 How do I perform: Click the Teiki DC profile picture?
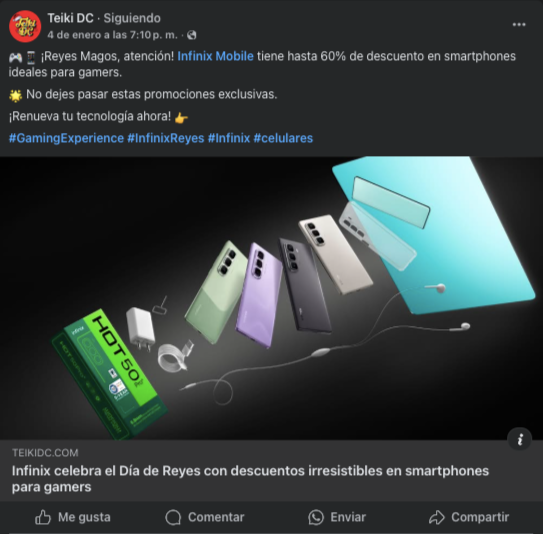coord(25,26)
